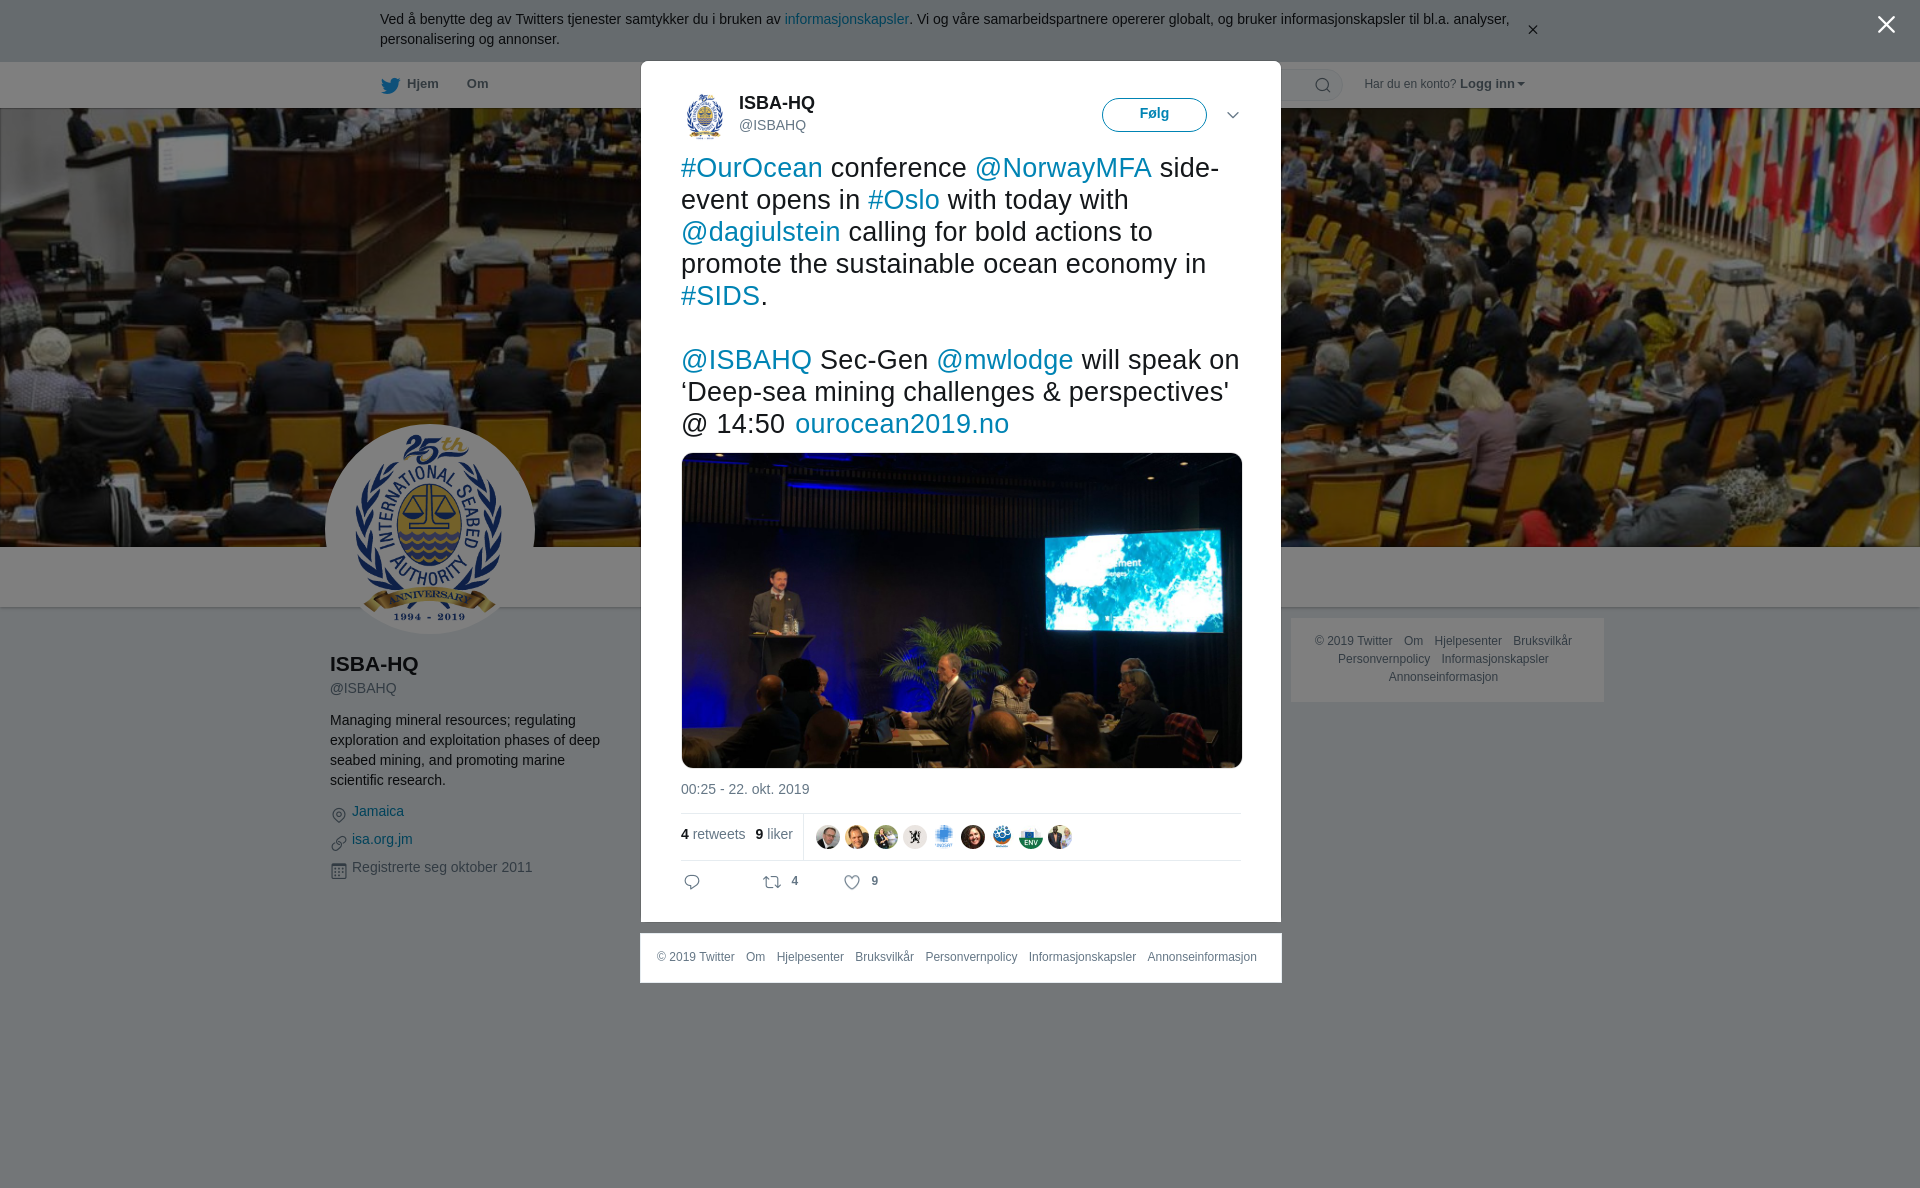Screen dimensions: 1920x1188
Task: Click the Twitter bird Hjem icon
Action: pos(390,85)
